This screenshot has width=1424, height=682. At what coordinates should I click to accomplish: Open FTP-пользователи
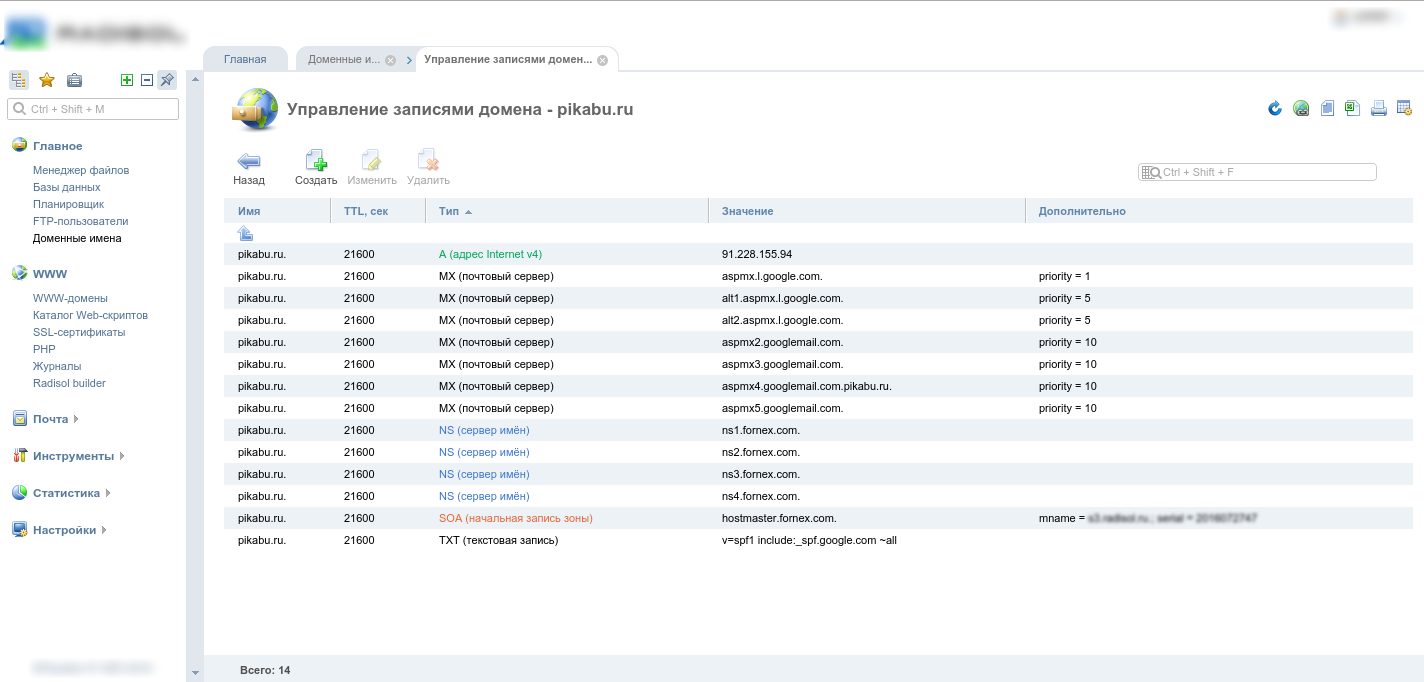coord(80,221)
